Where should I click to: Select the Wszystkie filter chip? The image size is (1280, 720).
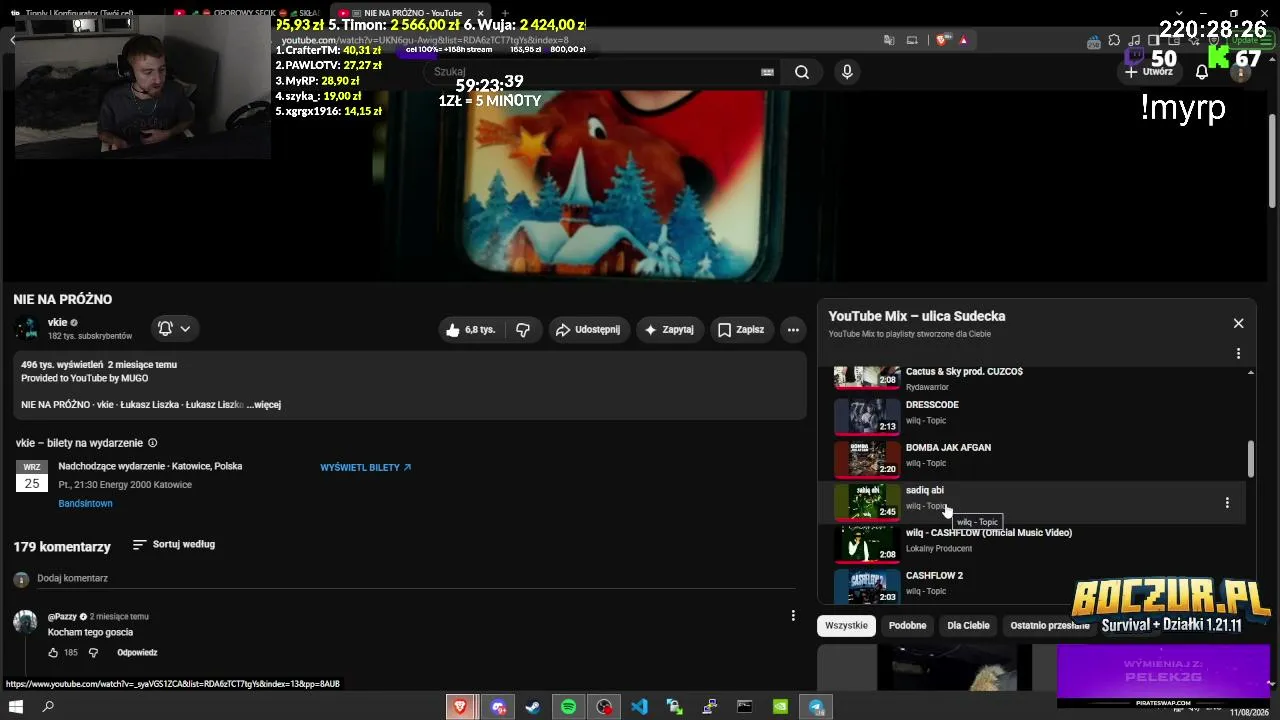pyautogui.click(x=846, y=626)
